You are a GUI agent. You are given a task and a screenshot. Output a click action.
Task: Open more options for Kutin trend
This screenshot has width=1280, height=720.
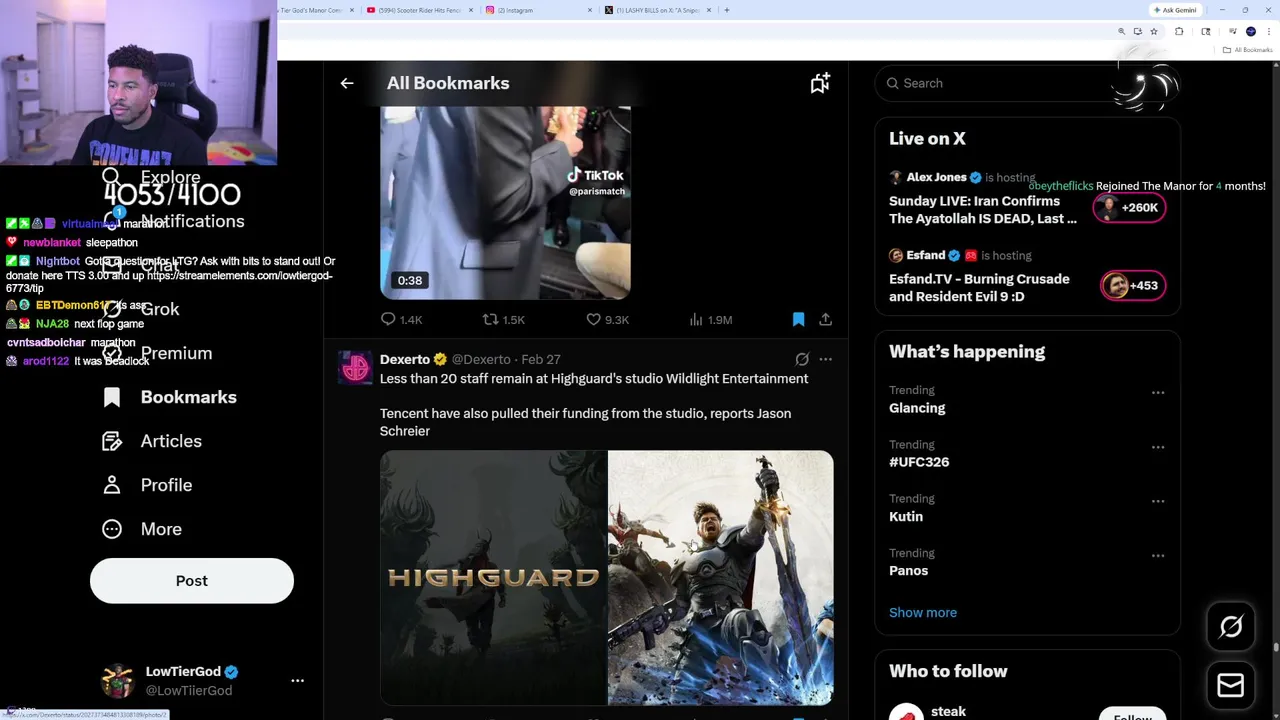pos(1158,501)
